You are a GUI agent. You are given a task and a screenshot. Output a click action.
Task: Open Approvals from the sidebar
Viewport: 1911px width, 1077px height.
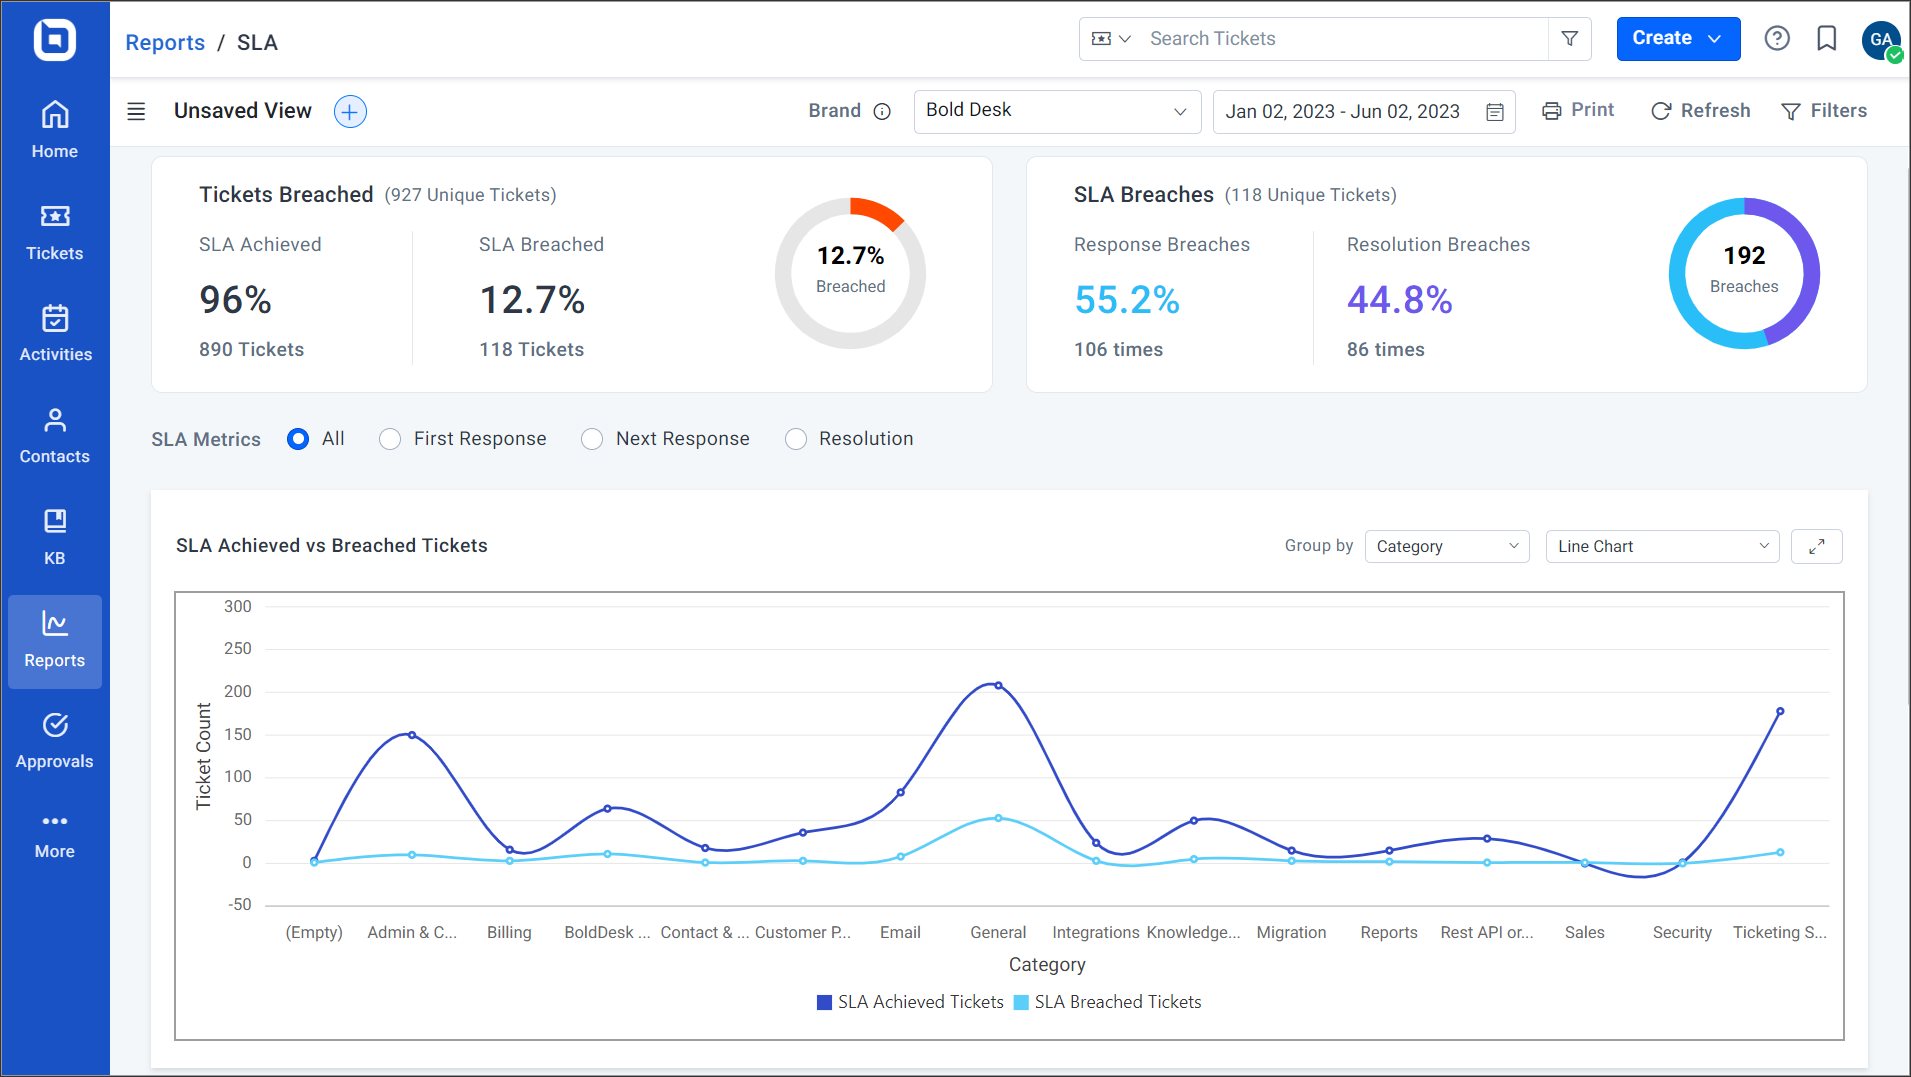coord(55,741)
